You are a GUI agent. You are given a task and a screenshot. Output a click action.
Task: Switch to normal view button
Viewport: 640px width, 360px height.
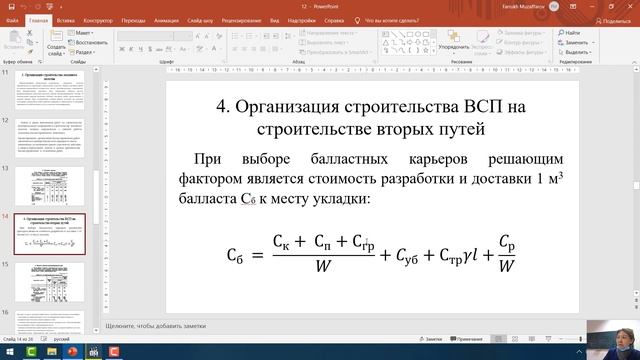[498, 339]
